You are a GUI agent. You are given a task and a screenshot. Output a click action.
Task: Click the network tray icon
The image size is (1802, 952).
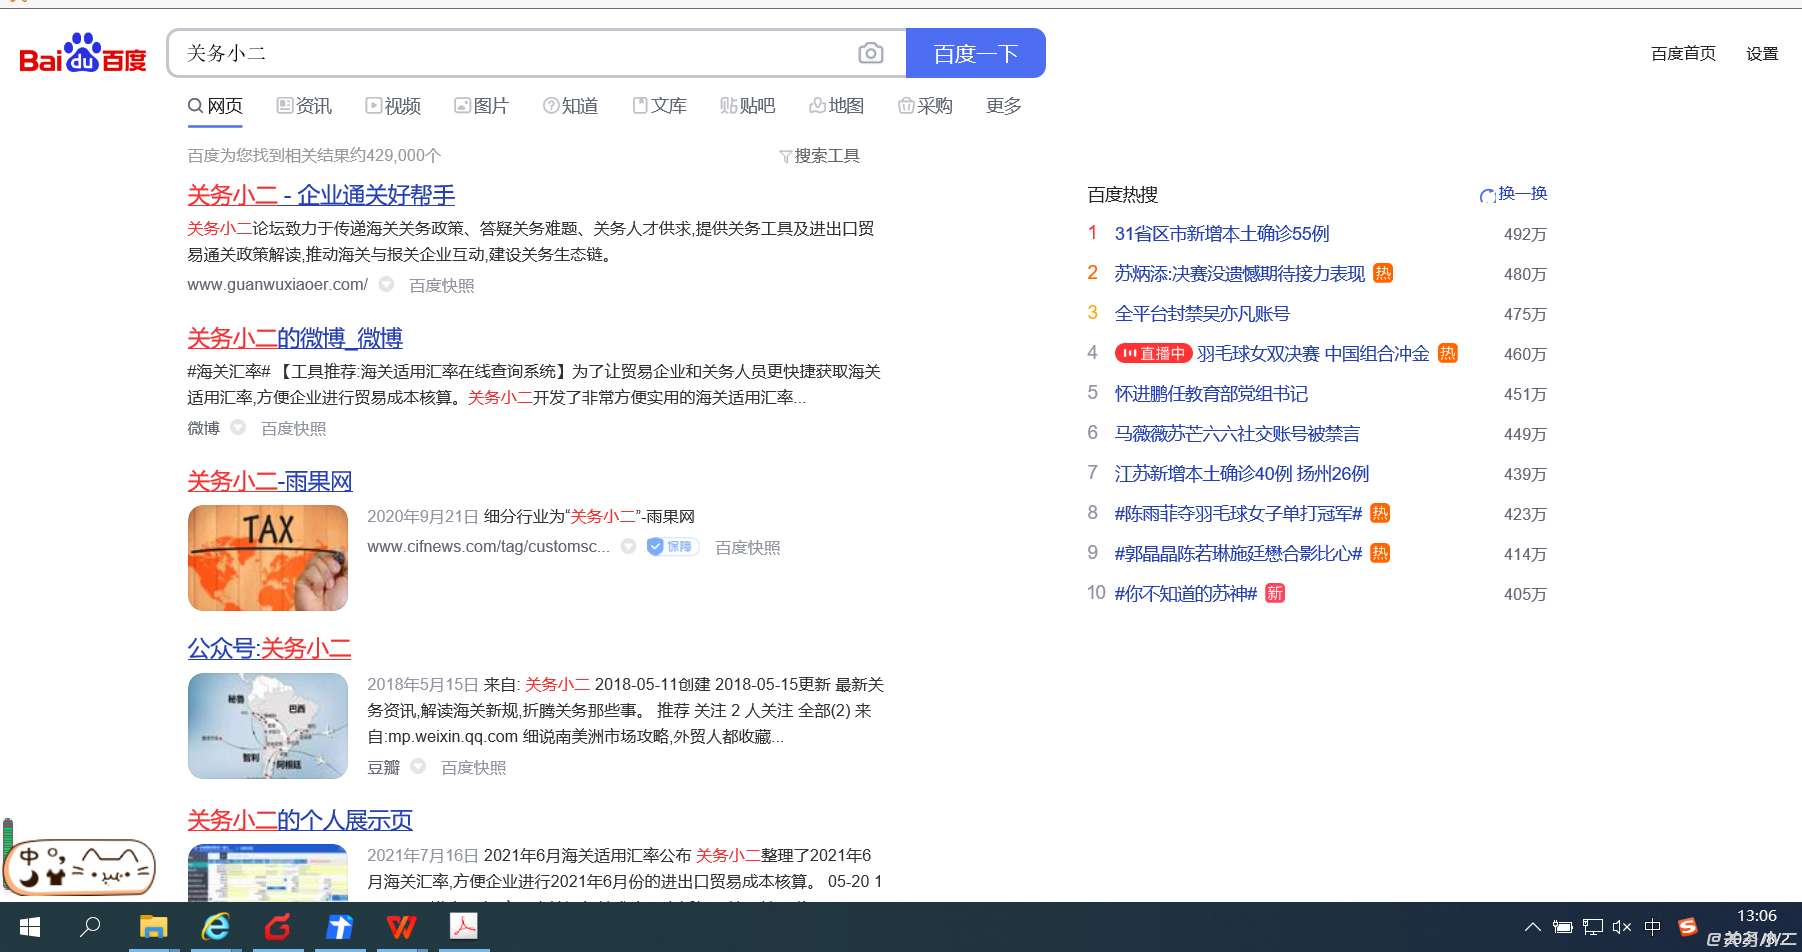[1592, 927]
